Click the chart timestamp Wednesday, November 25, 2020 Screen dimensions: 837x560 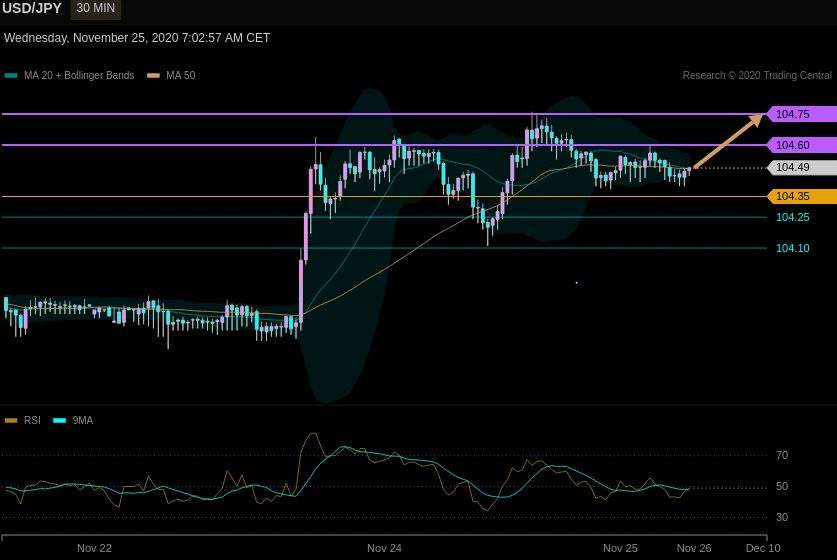tap(137, 38)
